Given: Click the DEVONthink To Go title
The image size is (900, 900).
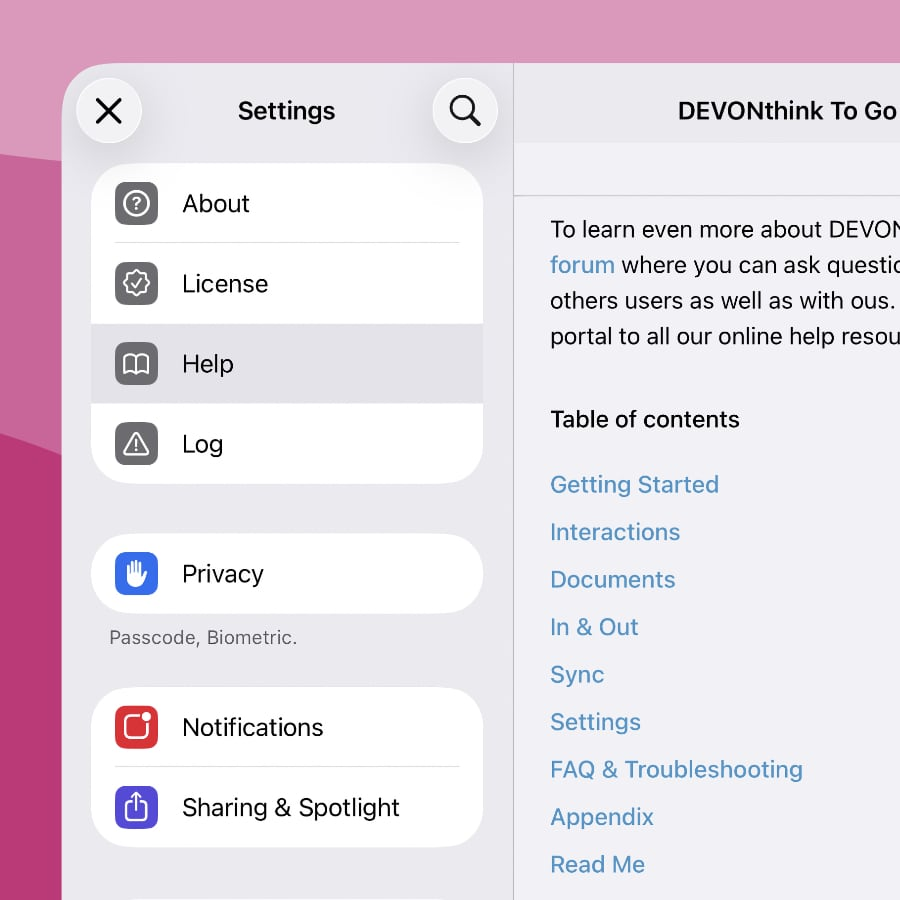Looking at the screenshot, I should (x=787, y=111).
